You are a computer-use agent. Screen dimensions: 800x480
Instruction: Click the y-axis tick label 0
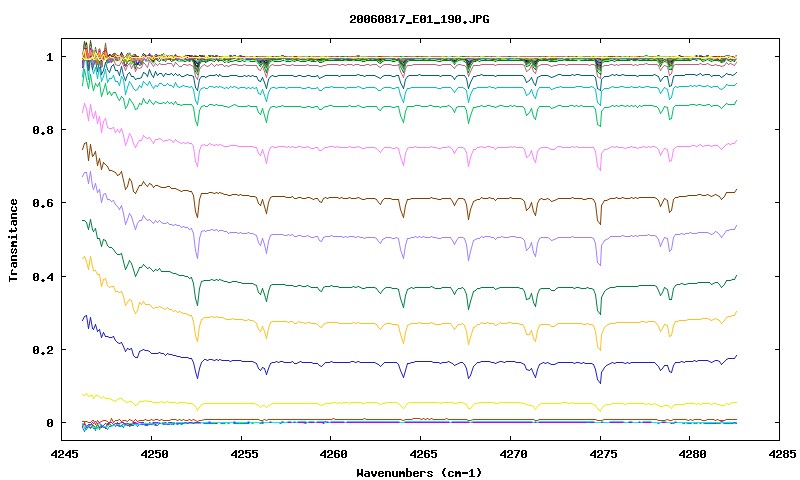(x=49, y=423)
